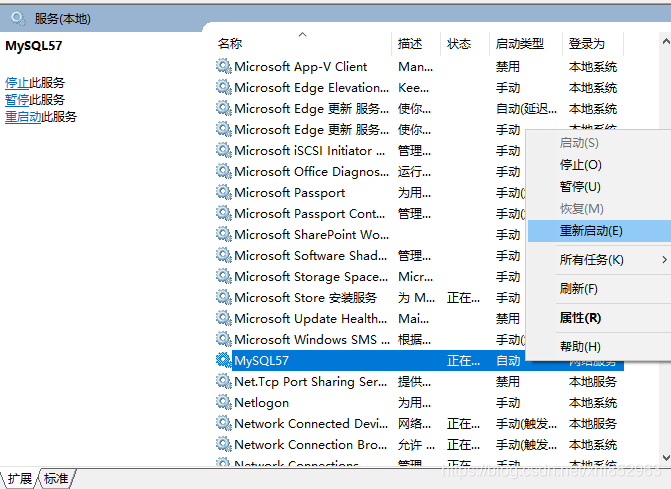This screenshot has width=671, height=489.
Task: Click the 服务(本地) header magnifier-gear icon
Action: click(18, 18)
